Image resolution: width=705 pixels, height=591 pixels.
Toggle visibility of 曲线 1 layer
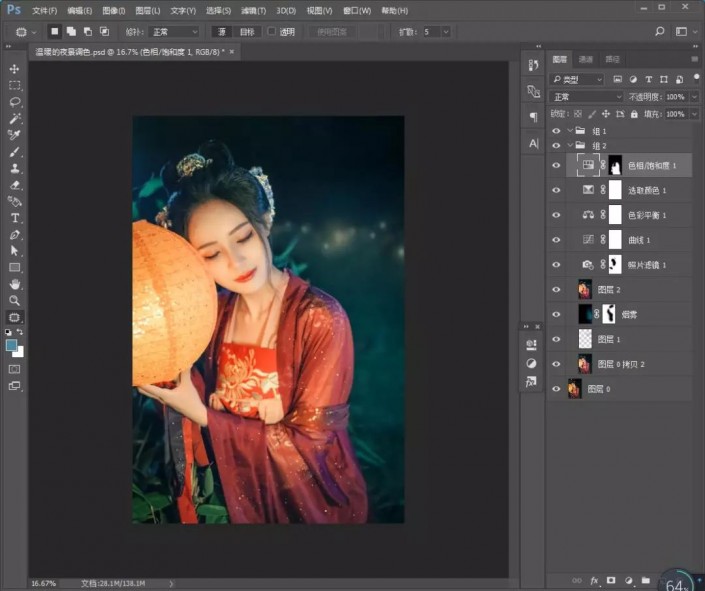(556, 240)
